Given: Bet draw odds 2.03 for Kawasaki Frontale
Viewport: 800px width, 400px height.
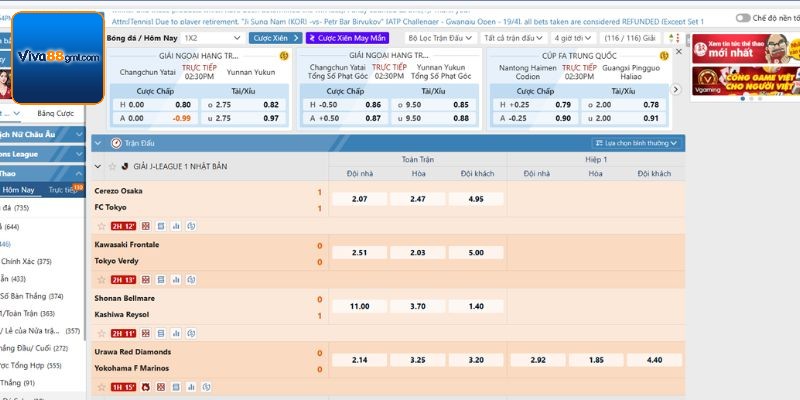Looking at the screenshot, I should 417,253.
